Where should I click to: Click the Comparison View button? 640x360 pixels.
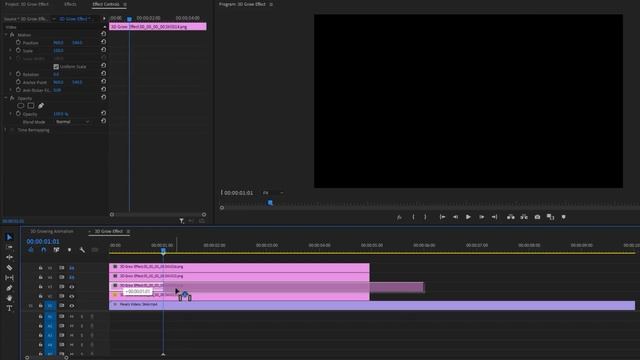pos(551,217)
